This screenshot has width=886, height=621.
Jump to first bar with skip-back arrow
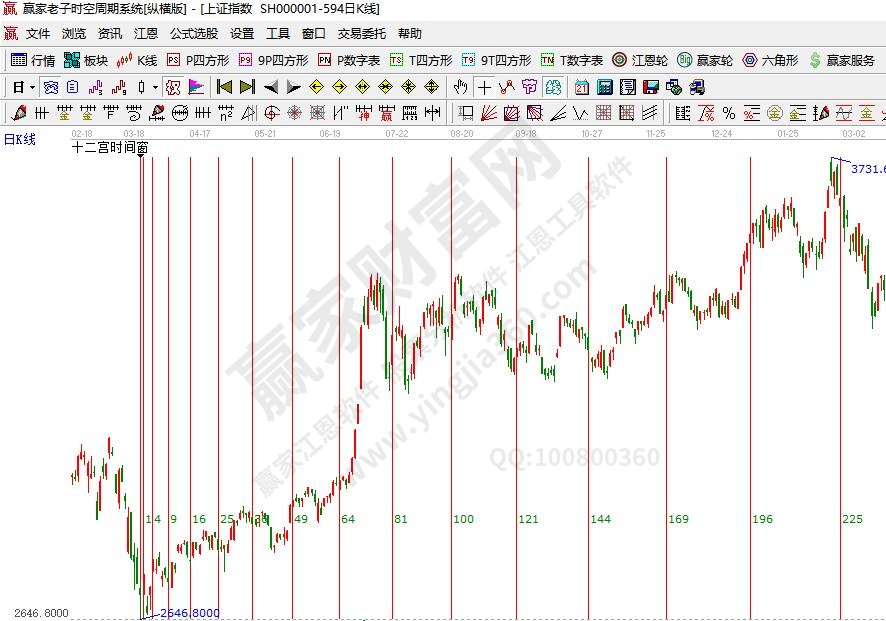(225, 87)
